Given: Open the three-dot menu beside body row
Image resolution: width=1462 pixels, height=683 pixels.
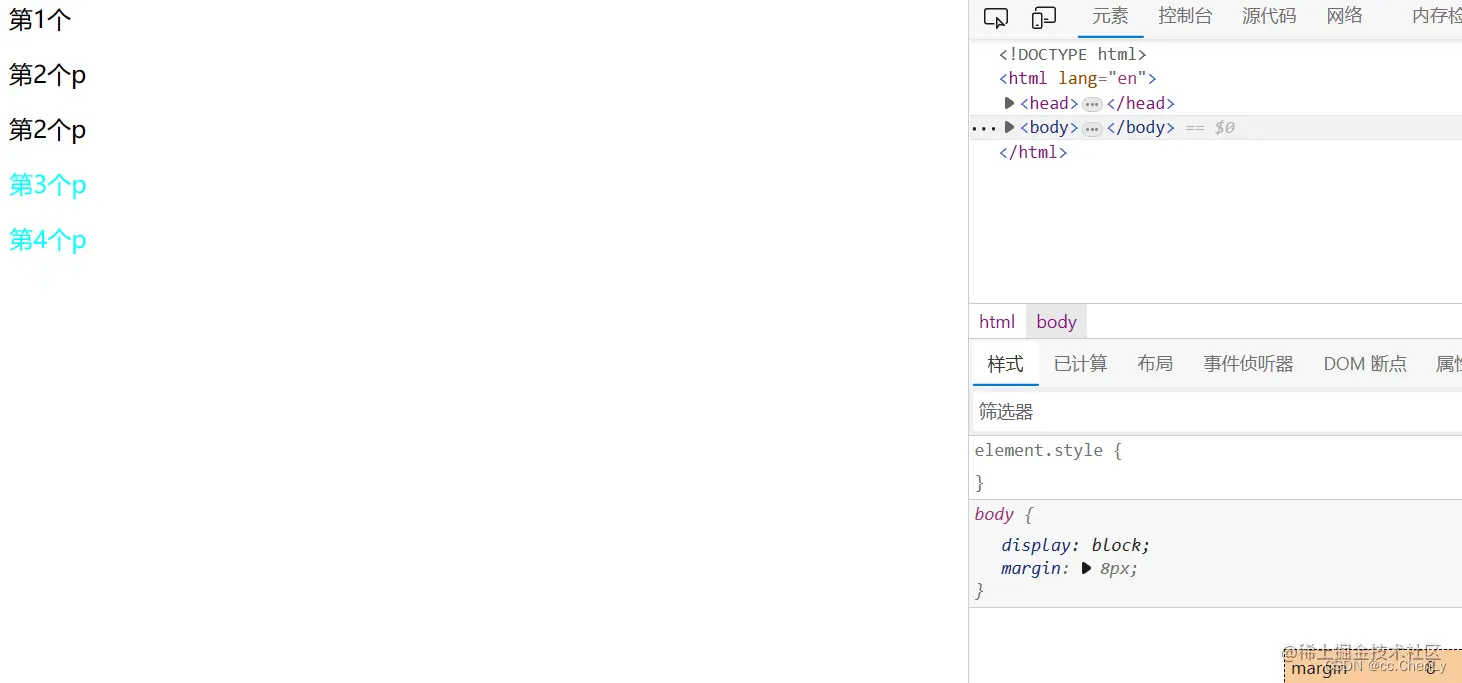Looking at the screenshot, I should 984,128.
